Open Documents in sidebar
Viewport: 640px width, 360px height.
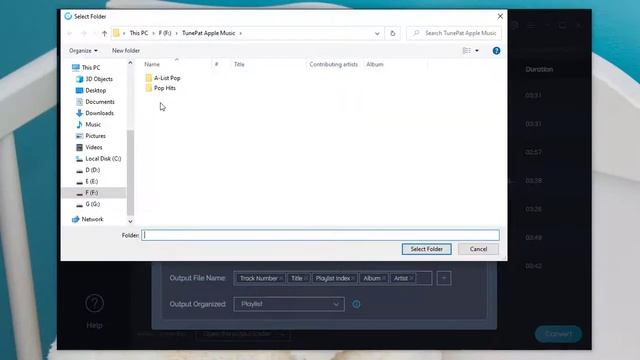95,102
